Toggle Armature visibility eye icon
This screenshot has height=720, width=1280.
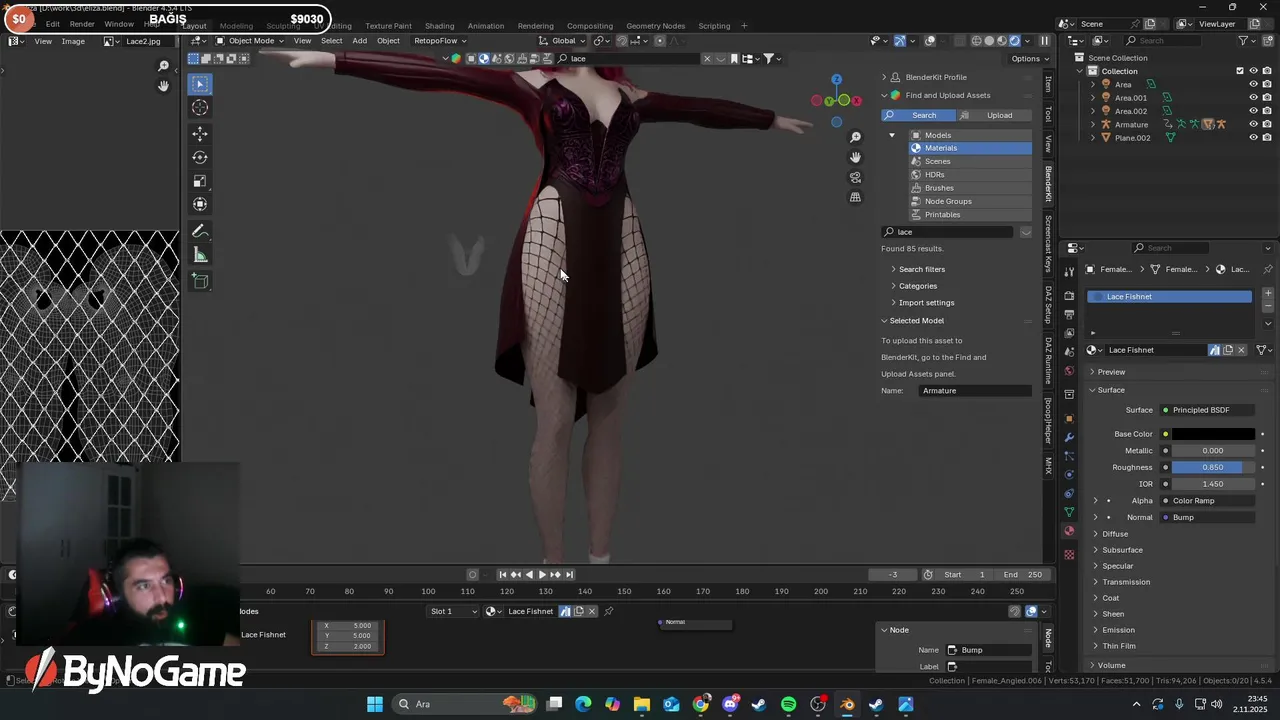click(1253, 124)
